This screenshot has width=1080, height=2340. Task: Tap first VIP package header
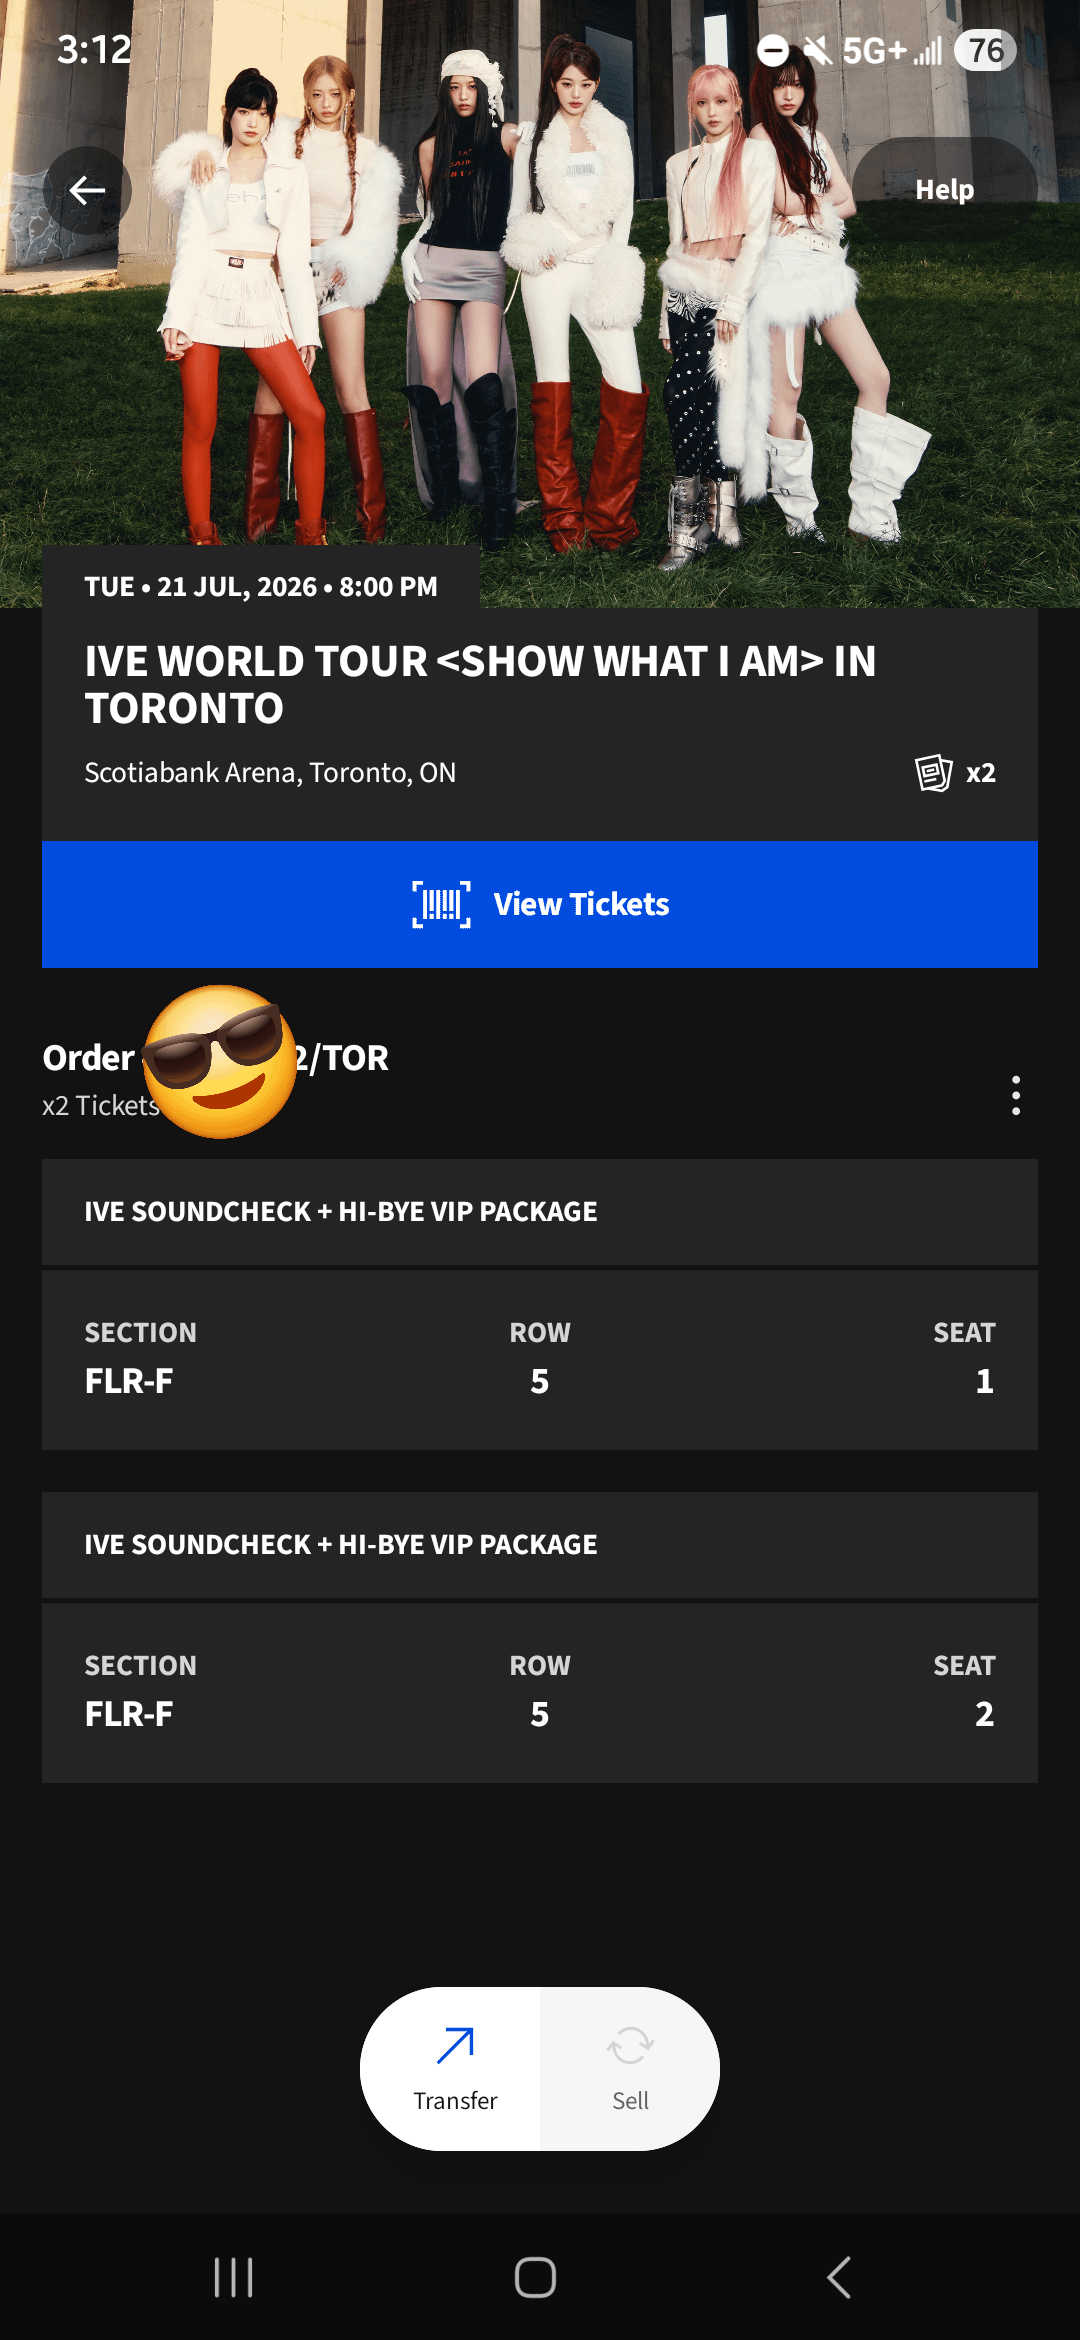tap(540, 1212)
